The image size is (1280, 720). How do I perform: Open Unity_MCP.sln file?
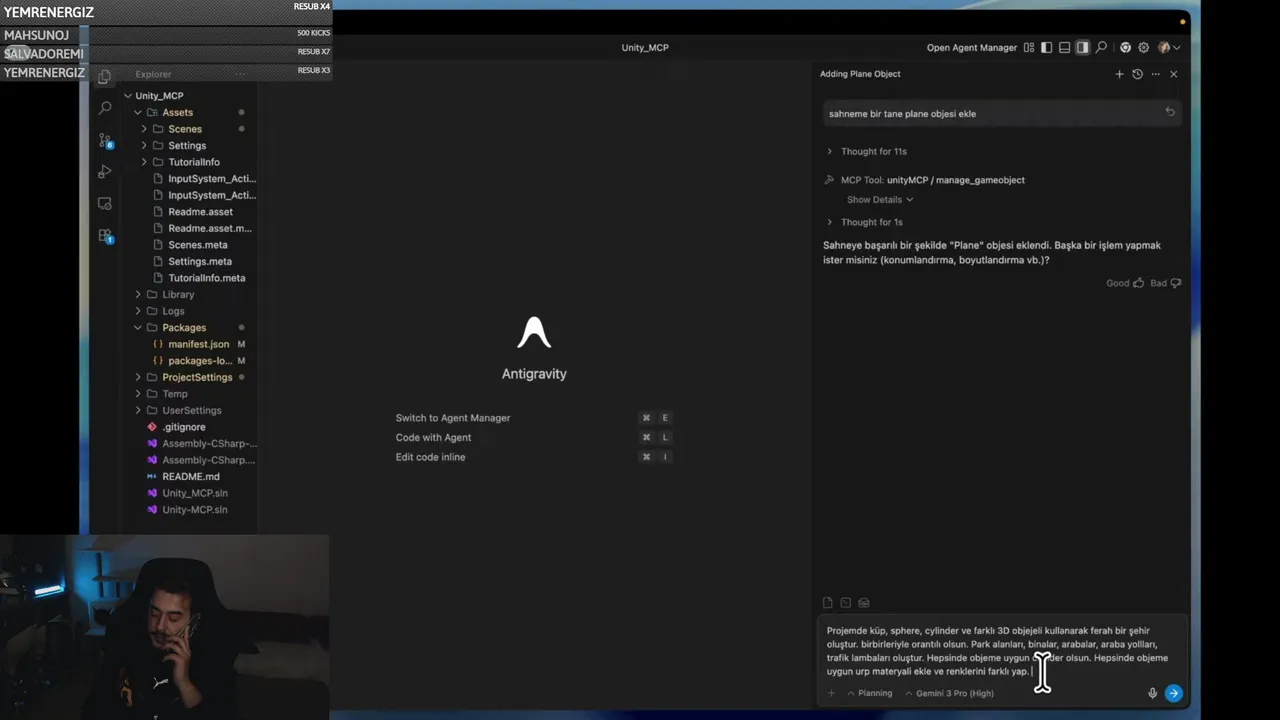click(195, 493)
